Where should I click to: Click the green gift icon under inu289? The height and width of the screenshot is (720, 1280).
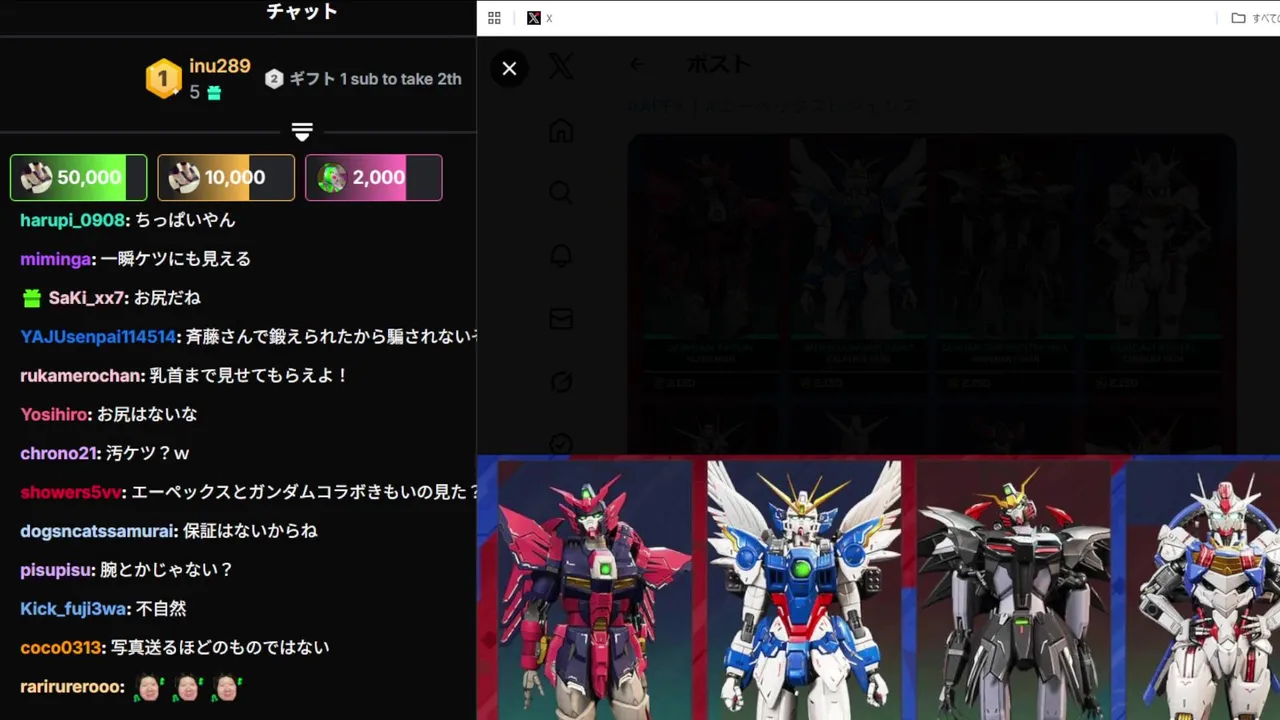(x=214, y=93)
